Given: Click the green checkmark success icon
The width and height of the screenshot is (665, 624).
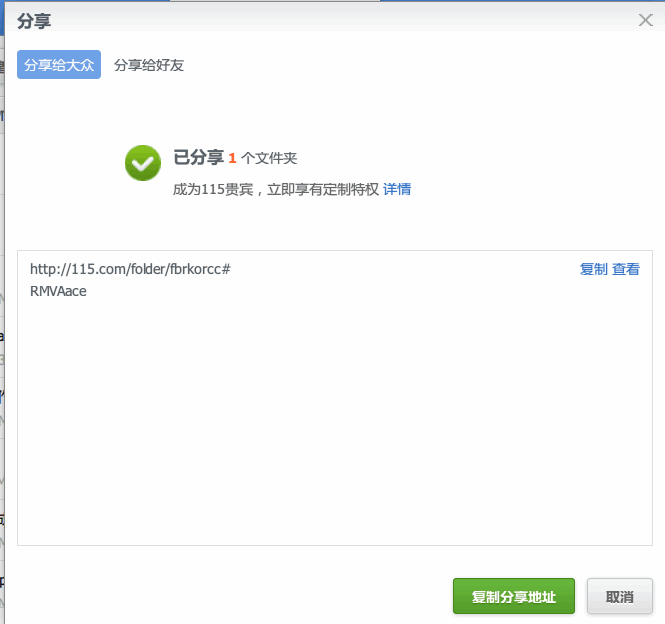Looking at the screenshot, I should 143,163.
